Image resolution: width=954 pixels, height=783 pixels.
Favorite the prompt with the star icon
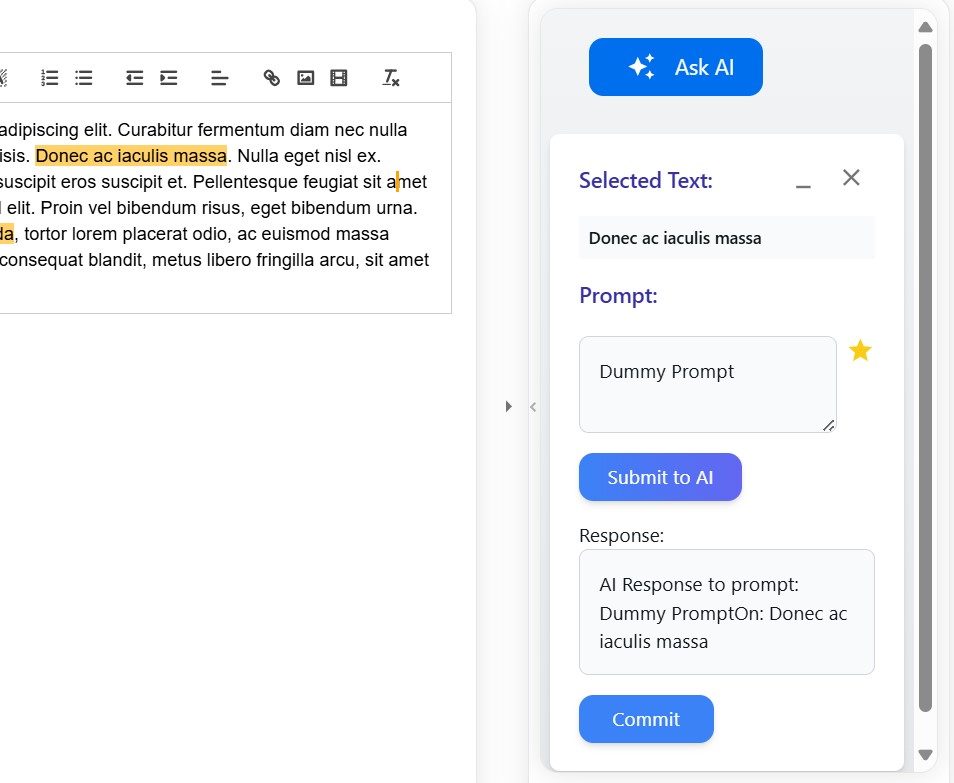tap(860, 350)
